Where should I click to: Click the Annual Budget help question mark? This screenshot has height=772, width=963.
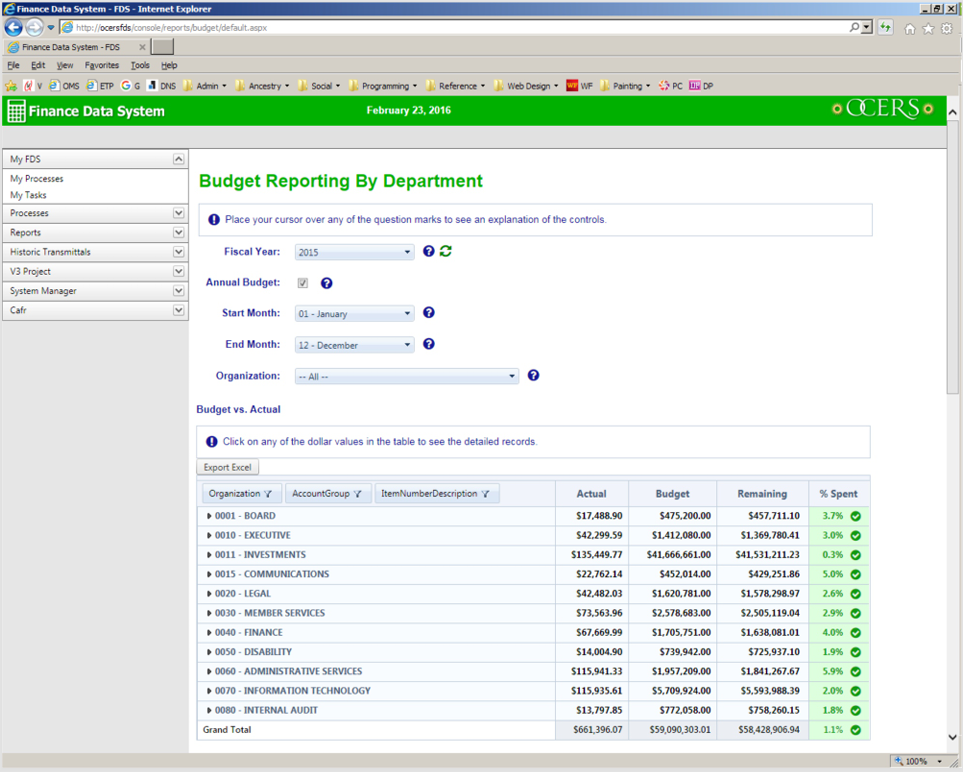pyautogui.click(x=327, y=283)
